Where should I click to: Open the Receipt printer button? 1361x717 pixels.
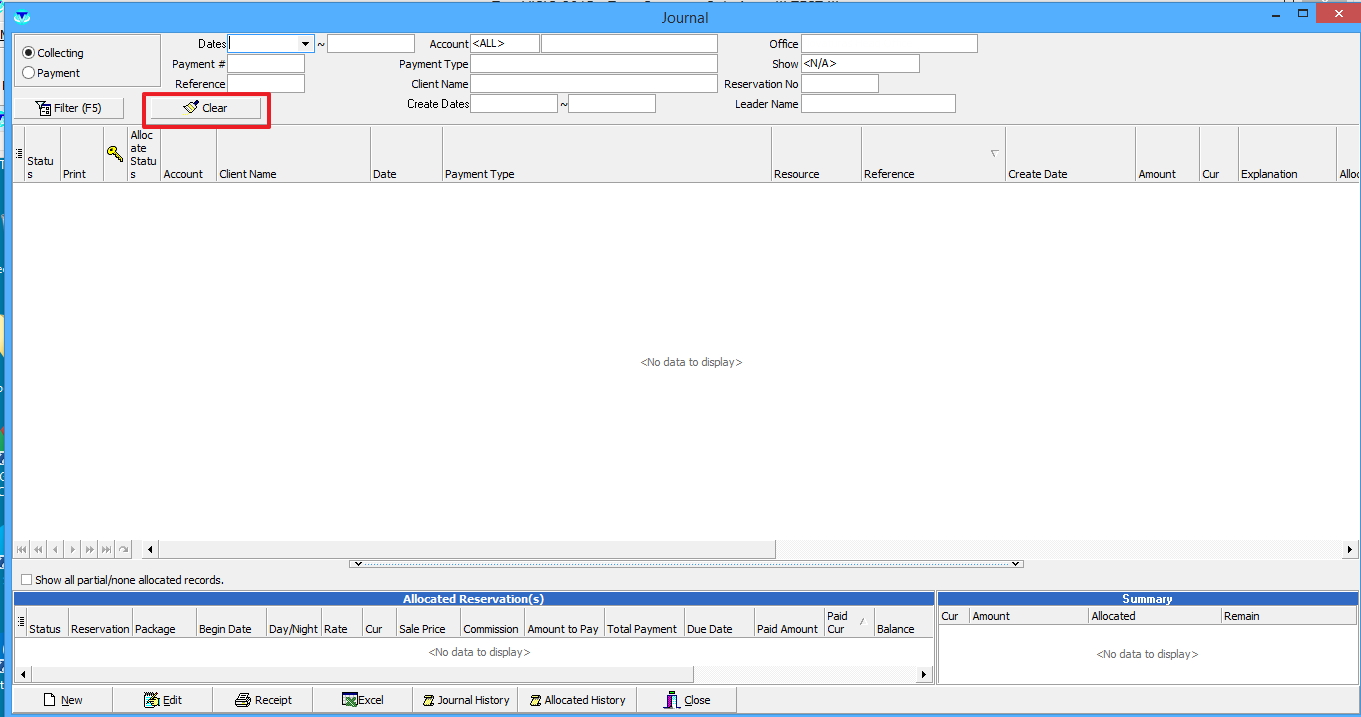[263, 700]
